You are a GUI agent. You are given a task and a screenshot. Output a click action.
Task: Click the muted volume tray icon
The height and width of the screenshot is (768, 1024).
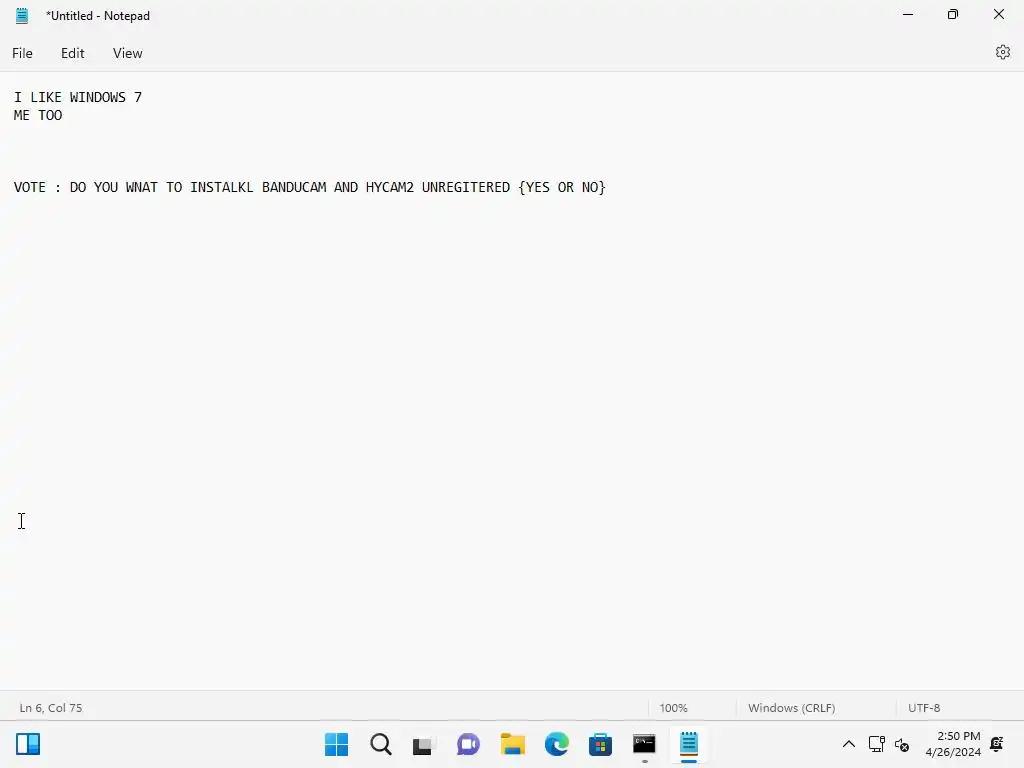902,744
